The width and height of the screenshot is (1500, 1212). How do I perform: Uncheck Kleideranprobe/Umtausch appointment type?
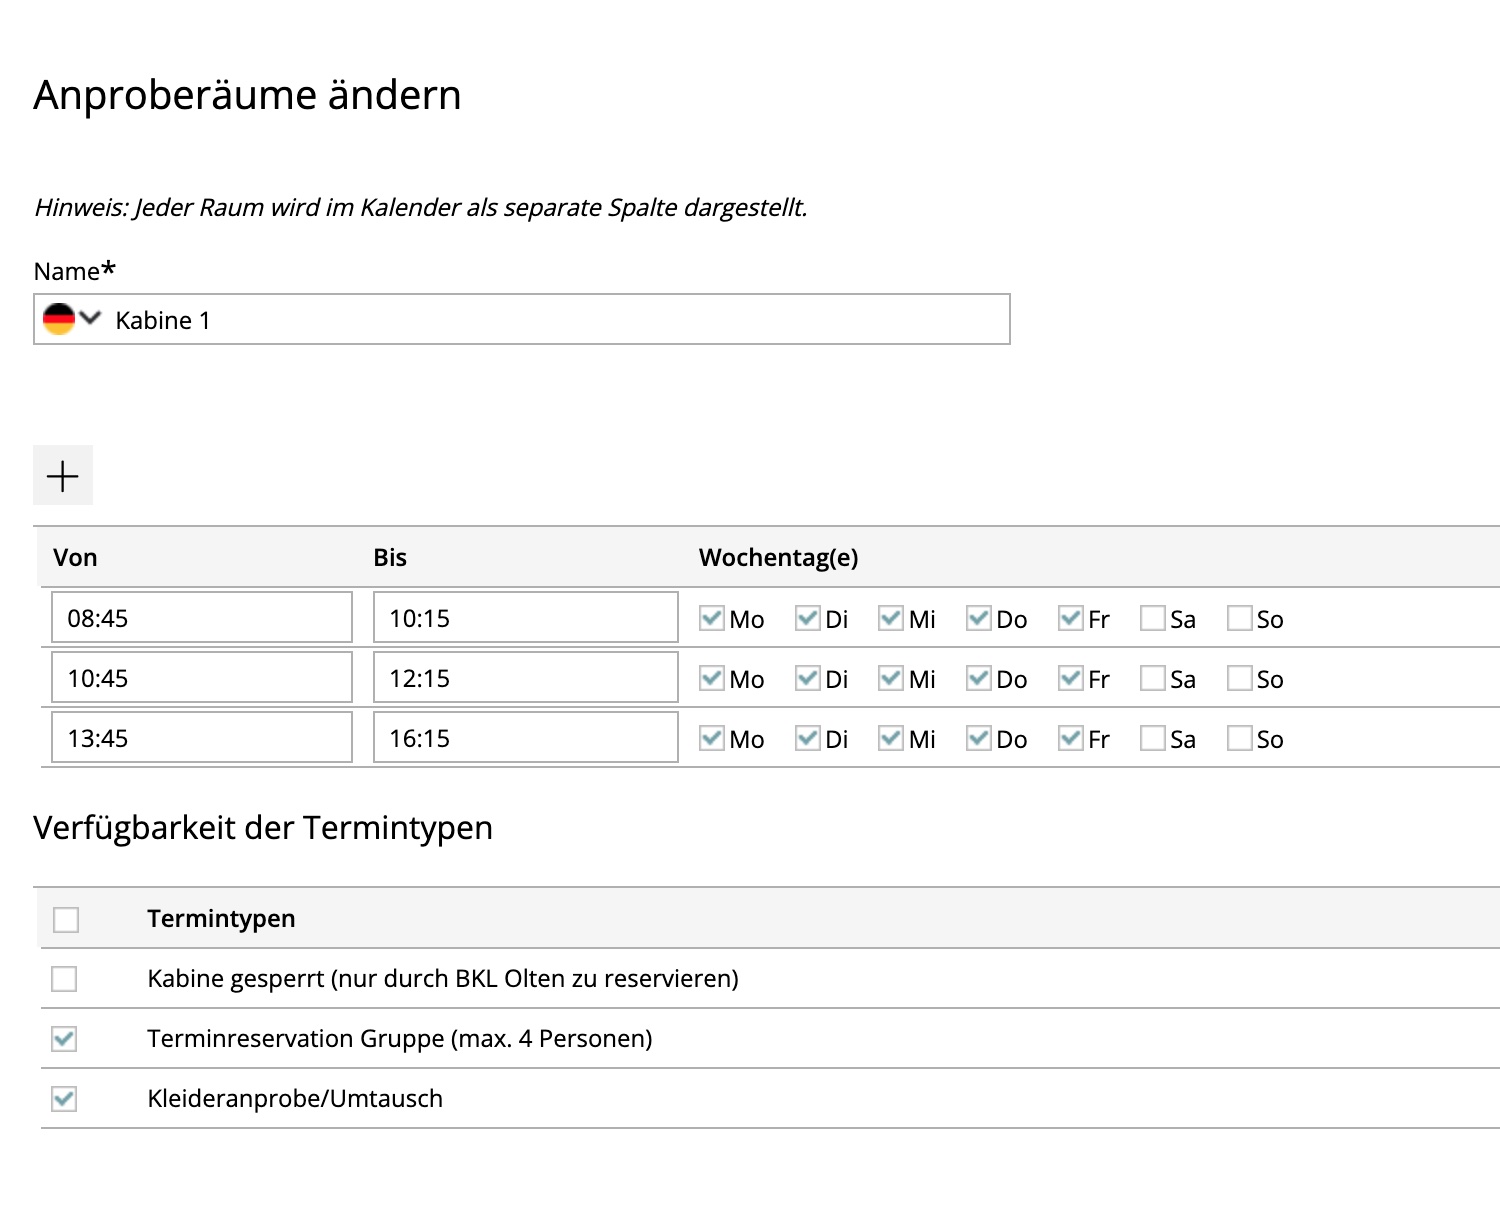tap(65, 1099)
